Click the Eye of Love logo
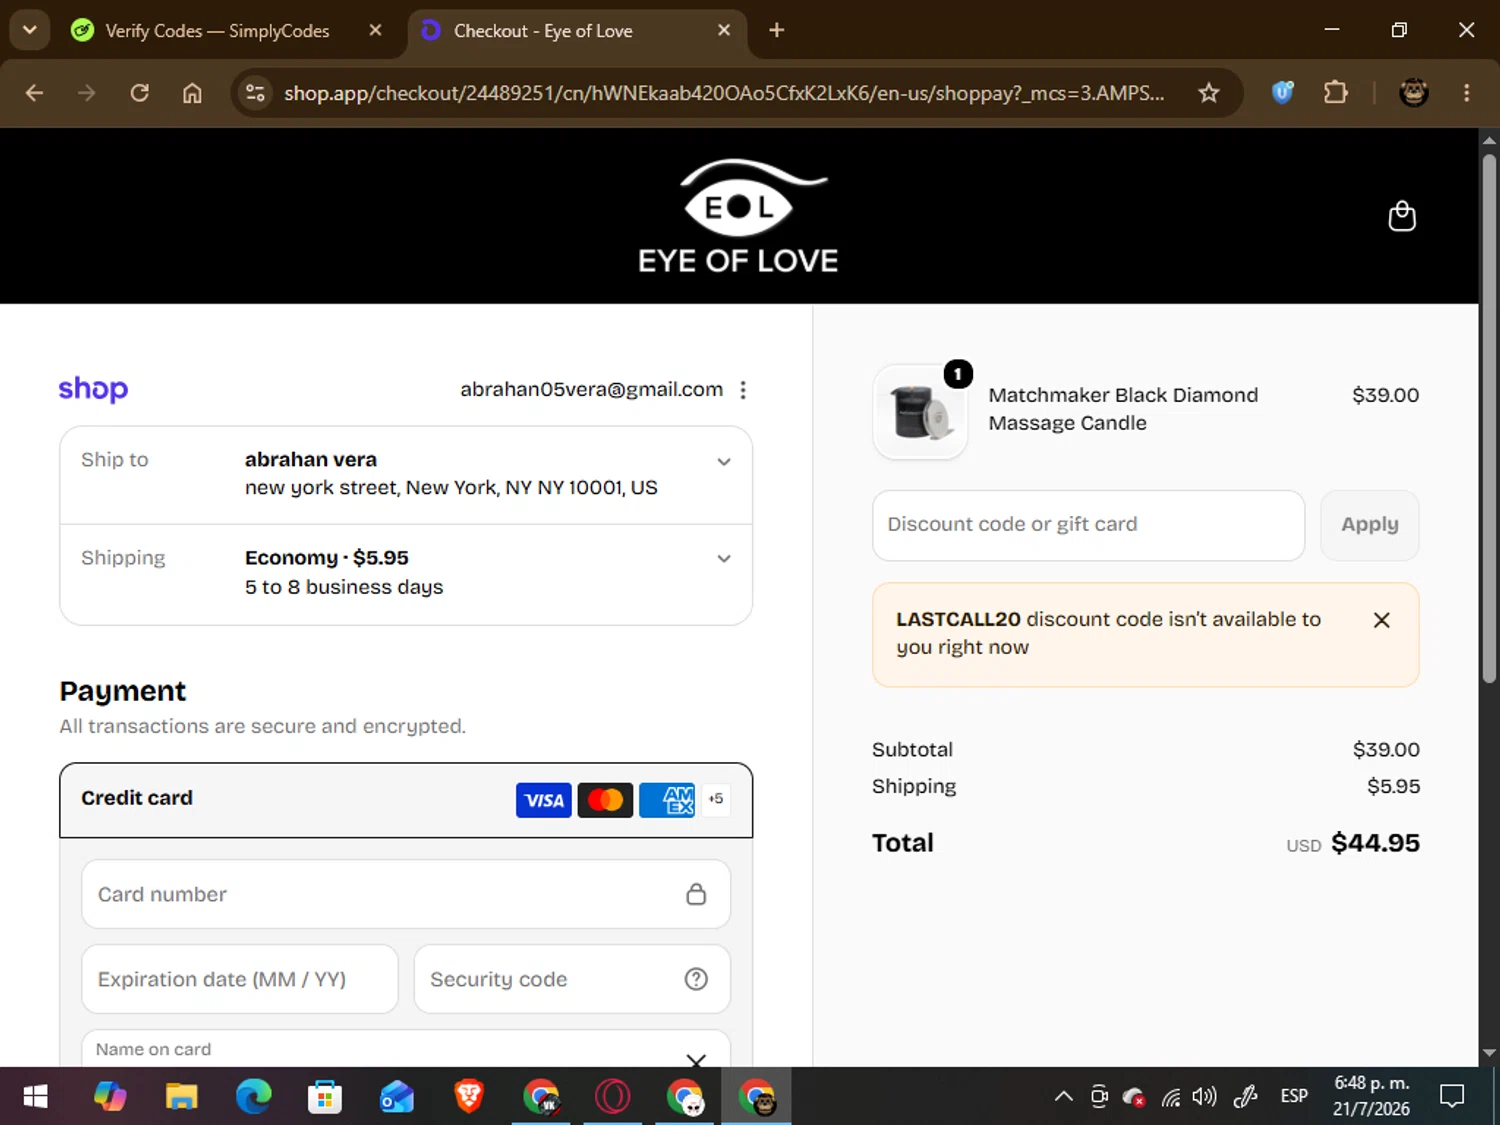This screenshot has height=1125, width=1500. 738,216
